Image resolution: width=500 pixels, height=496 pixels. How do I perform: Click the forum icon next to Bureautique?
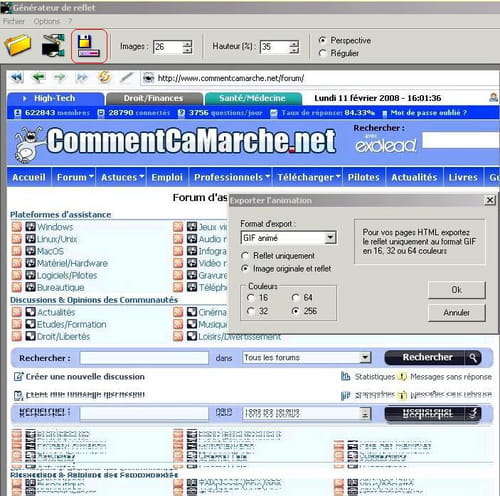[30, 287]
